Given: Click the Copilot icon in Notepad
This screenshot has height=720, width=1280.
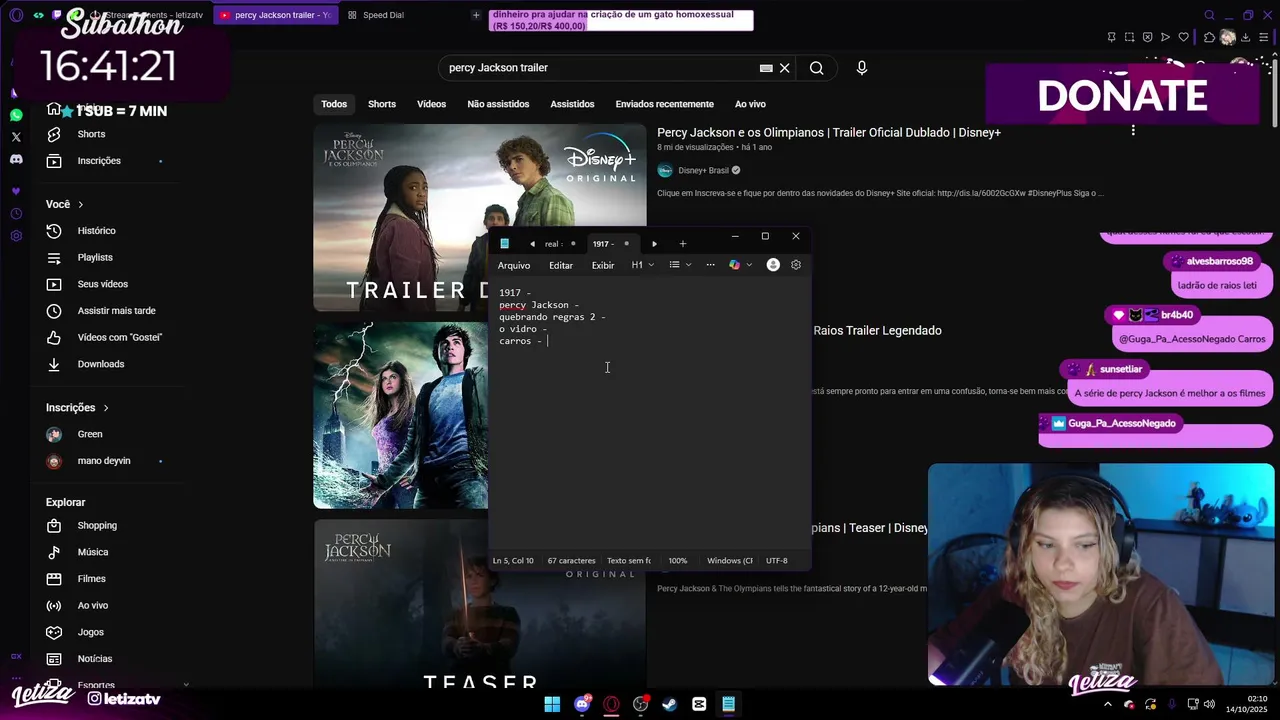Looking at the screenshot, I should click(735, 265).
